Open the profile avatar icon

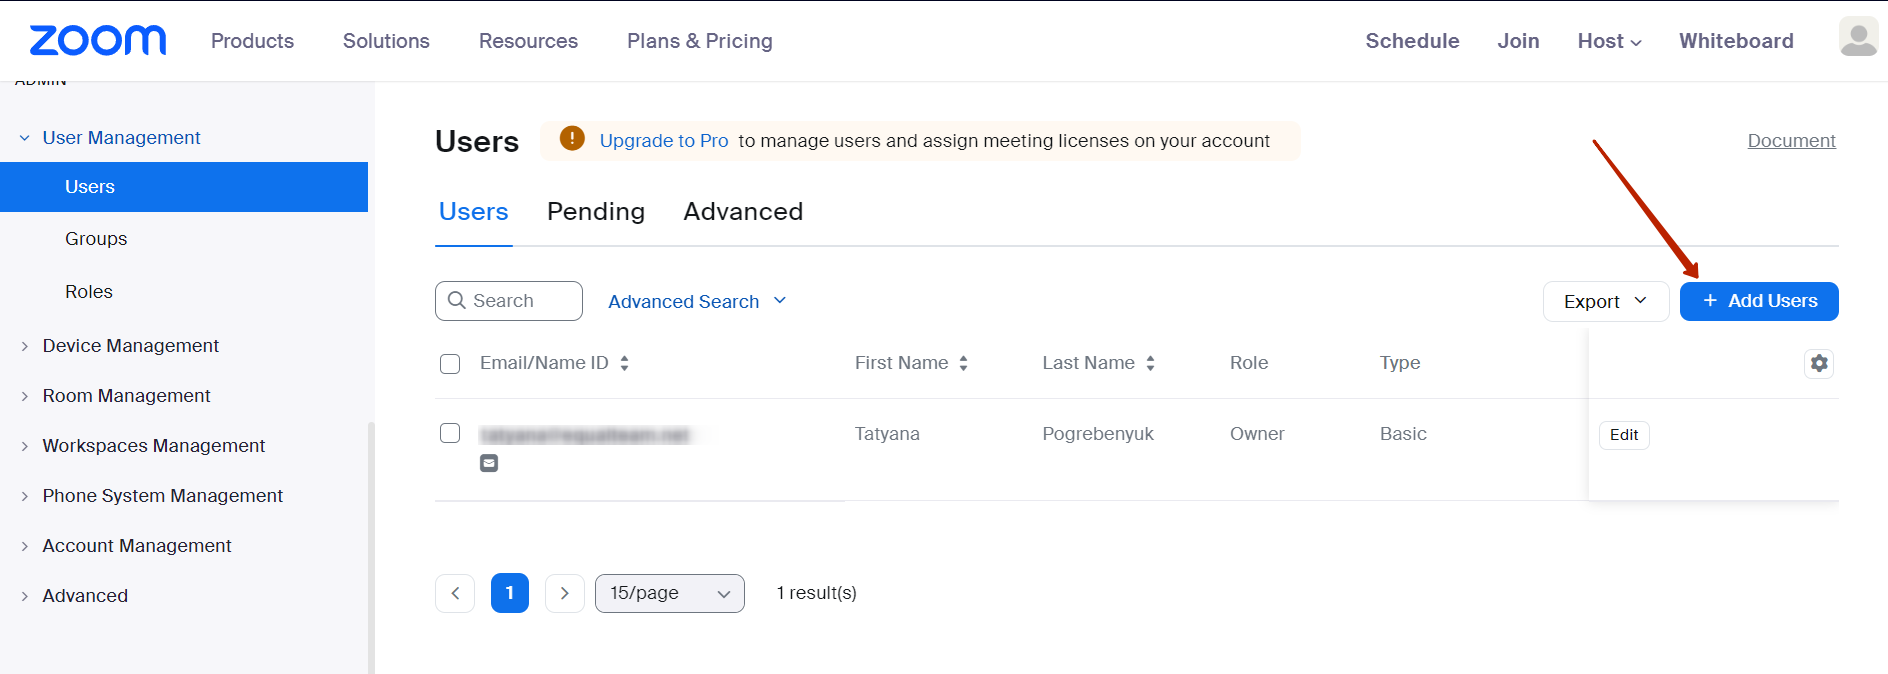pyautogui.click(x=1858, y=37)
